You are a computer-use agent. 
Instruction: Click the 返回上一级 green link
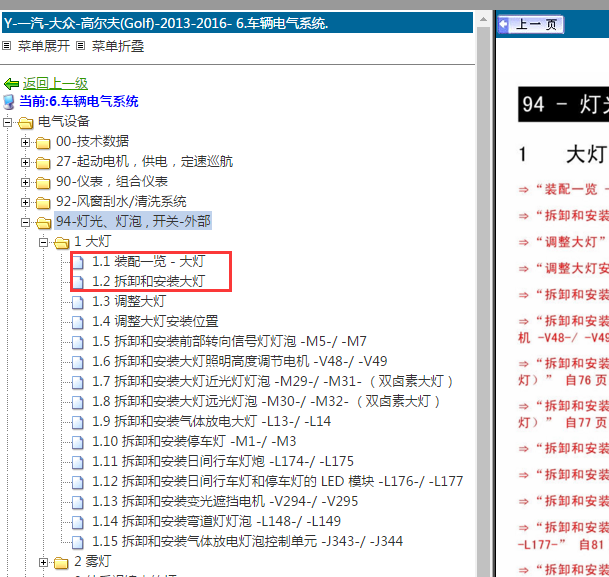coord(55,83)
